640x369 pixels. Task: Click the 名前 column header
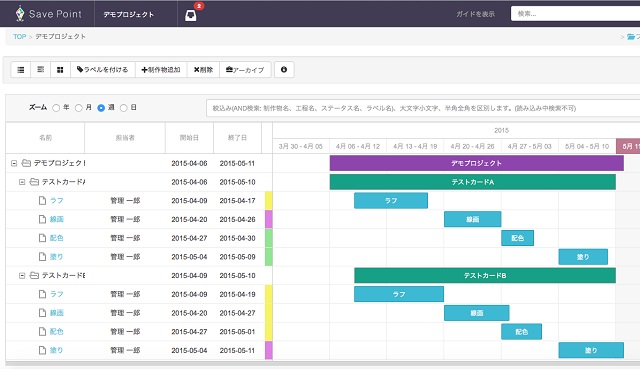45,138
